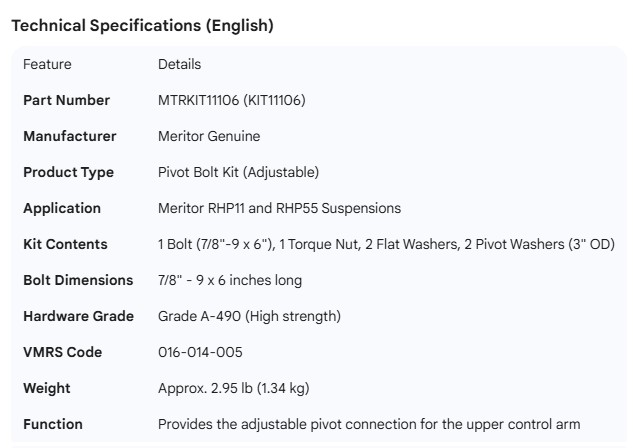Select the Part Number label

[67, 100]
